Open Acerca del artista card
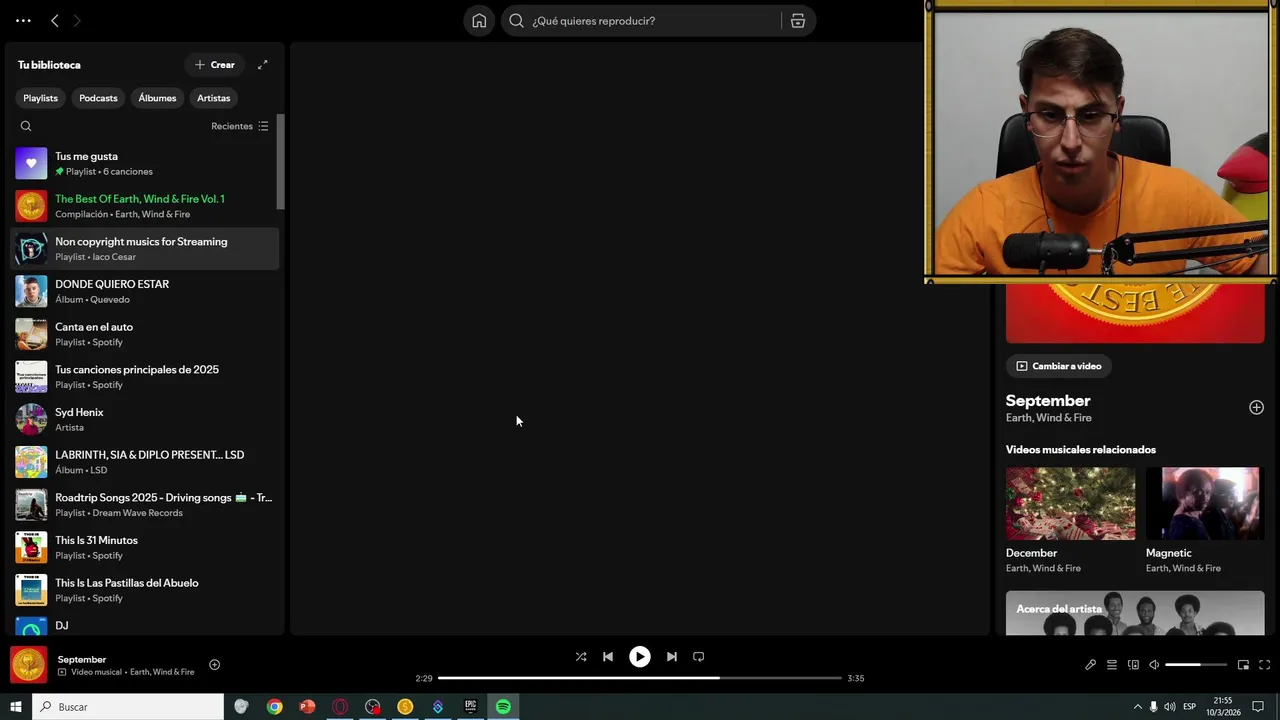The image size is (1280, 720). click(x=1135, y=612)
